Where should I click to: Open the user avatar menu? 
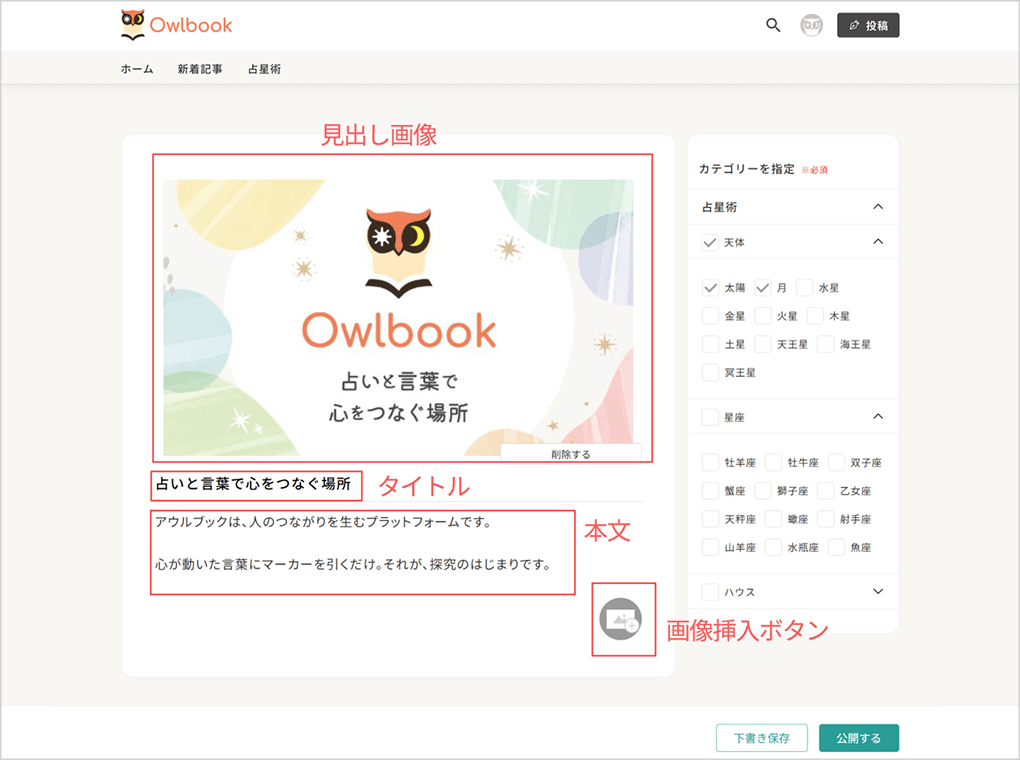811,25
